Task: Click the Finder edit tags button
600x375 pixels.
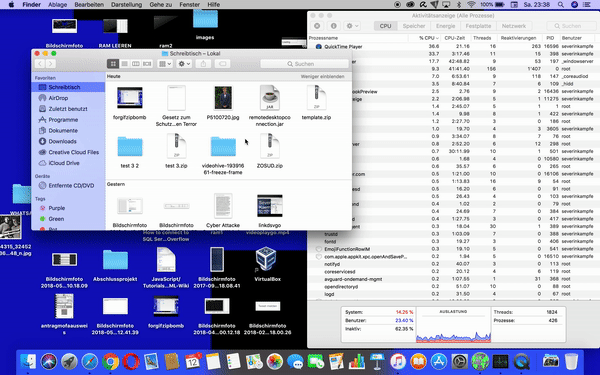Action: tap(223, 64)
